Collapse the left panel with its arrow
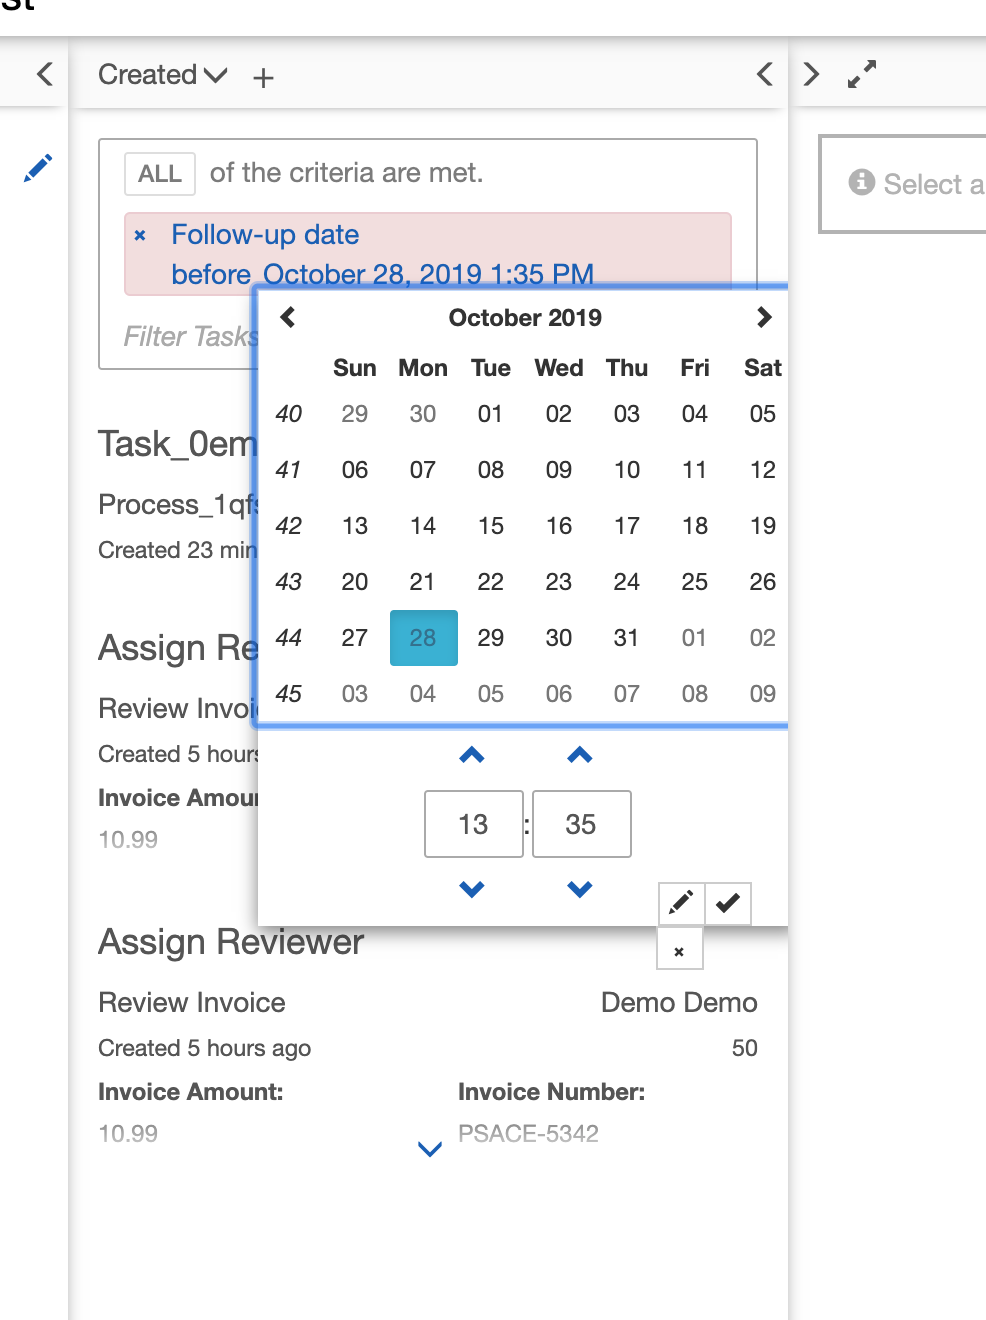 pos(45,74)
